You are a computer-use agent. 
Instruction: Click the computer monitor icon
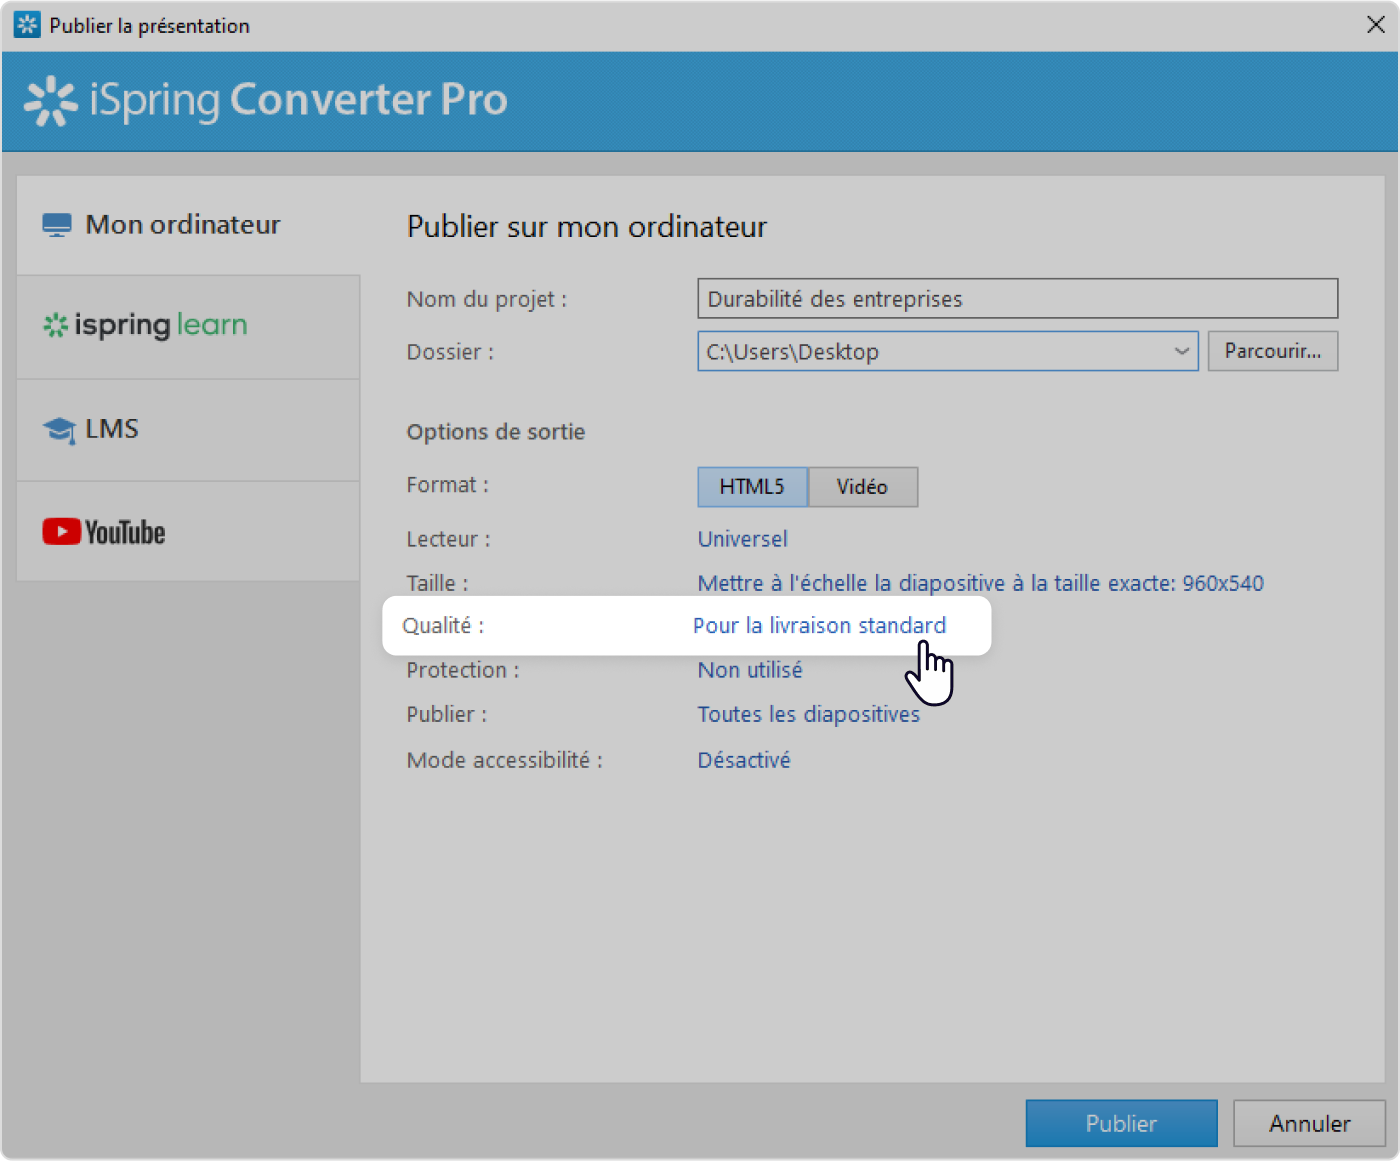pos(57,225)
